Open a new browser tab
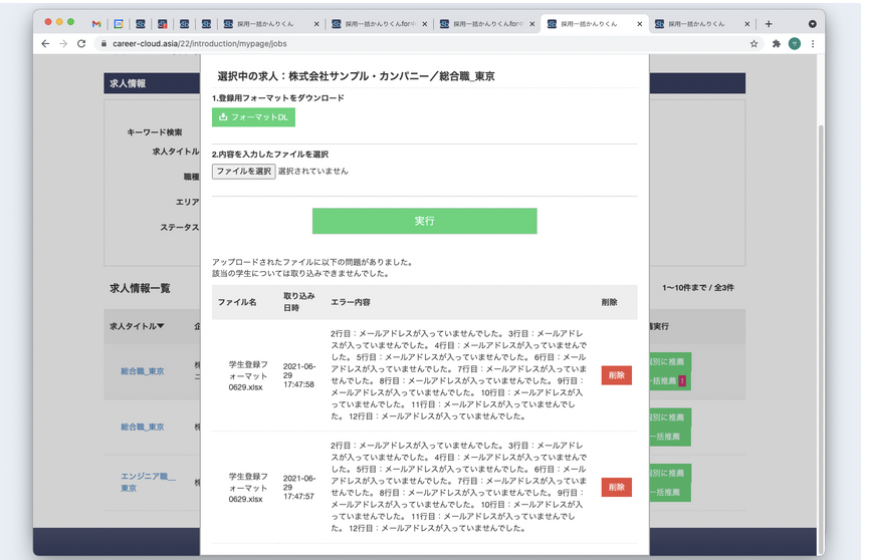The height and width of the screenshot is (560, 876). click(x=768, y=24)
